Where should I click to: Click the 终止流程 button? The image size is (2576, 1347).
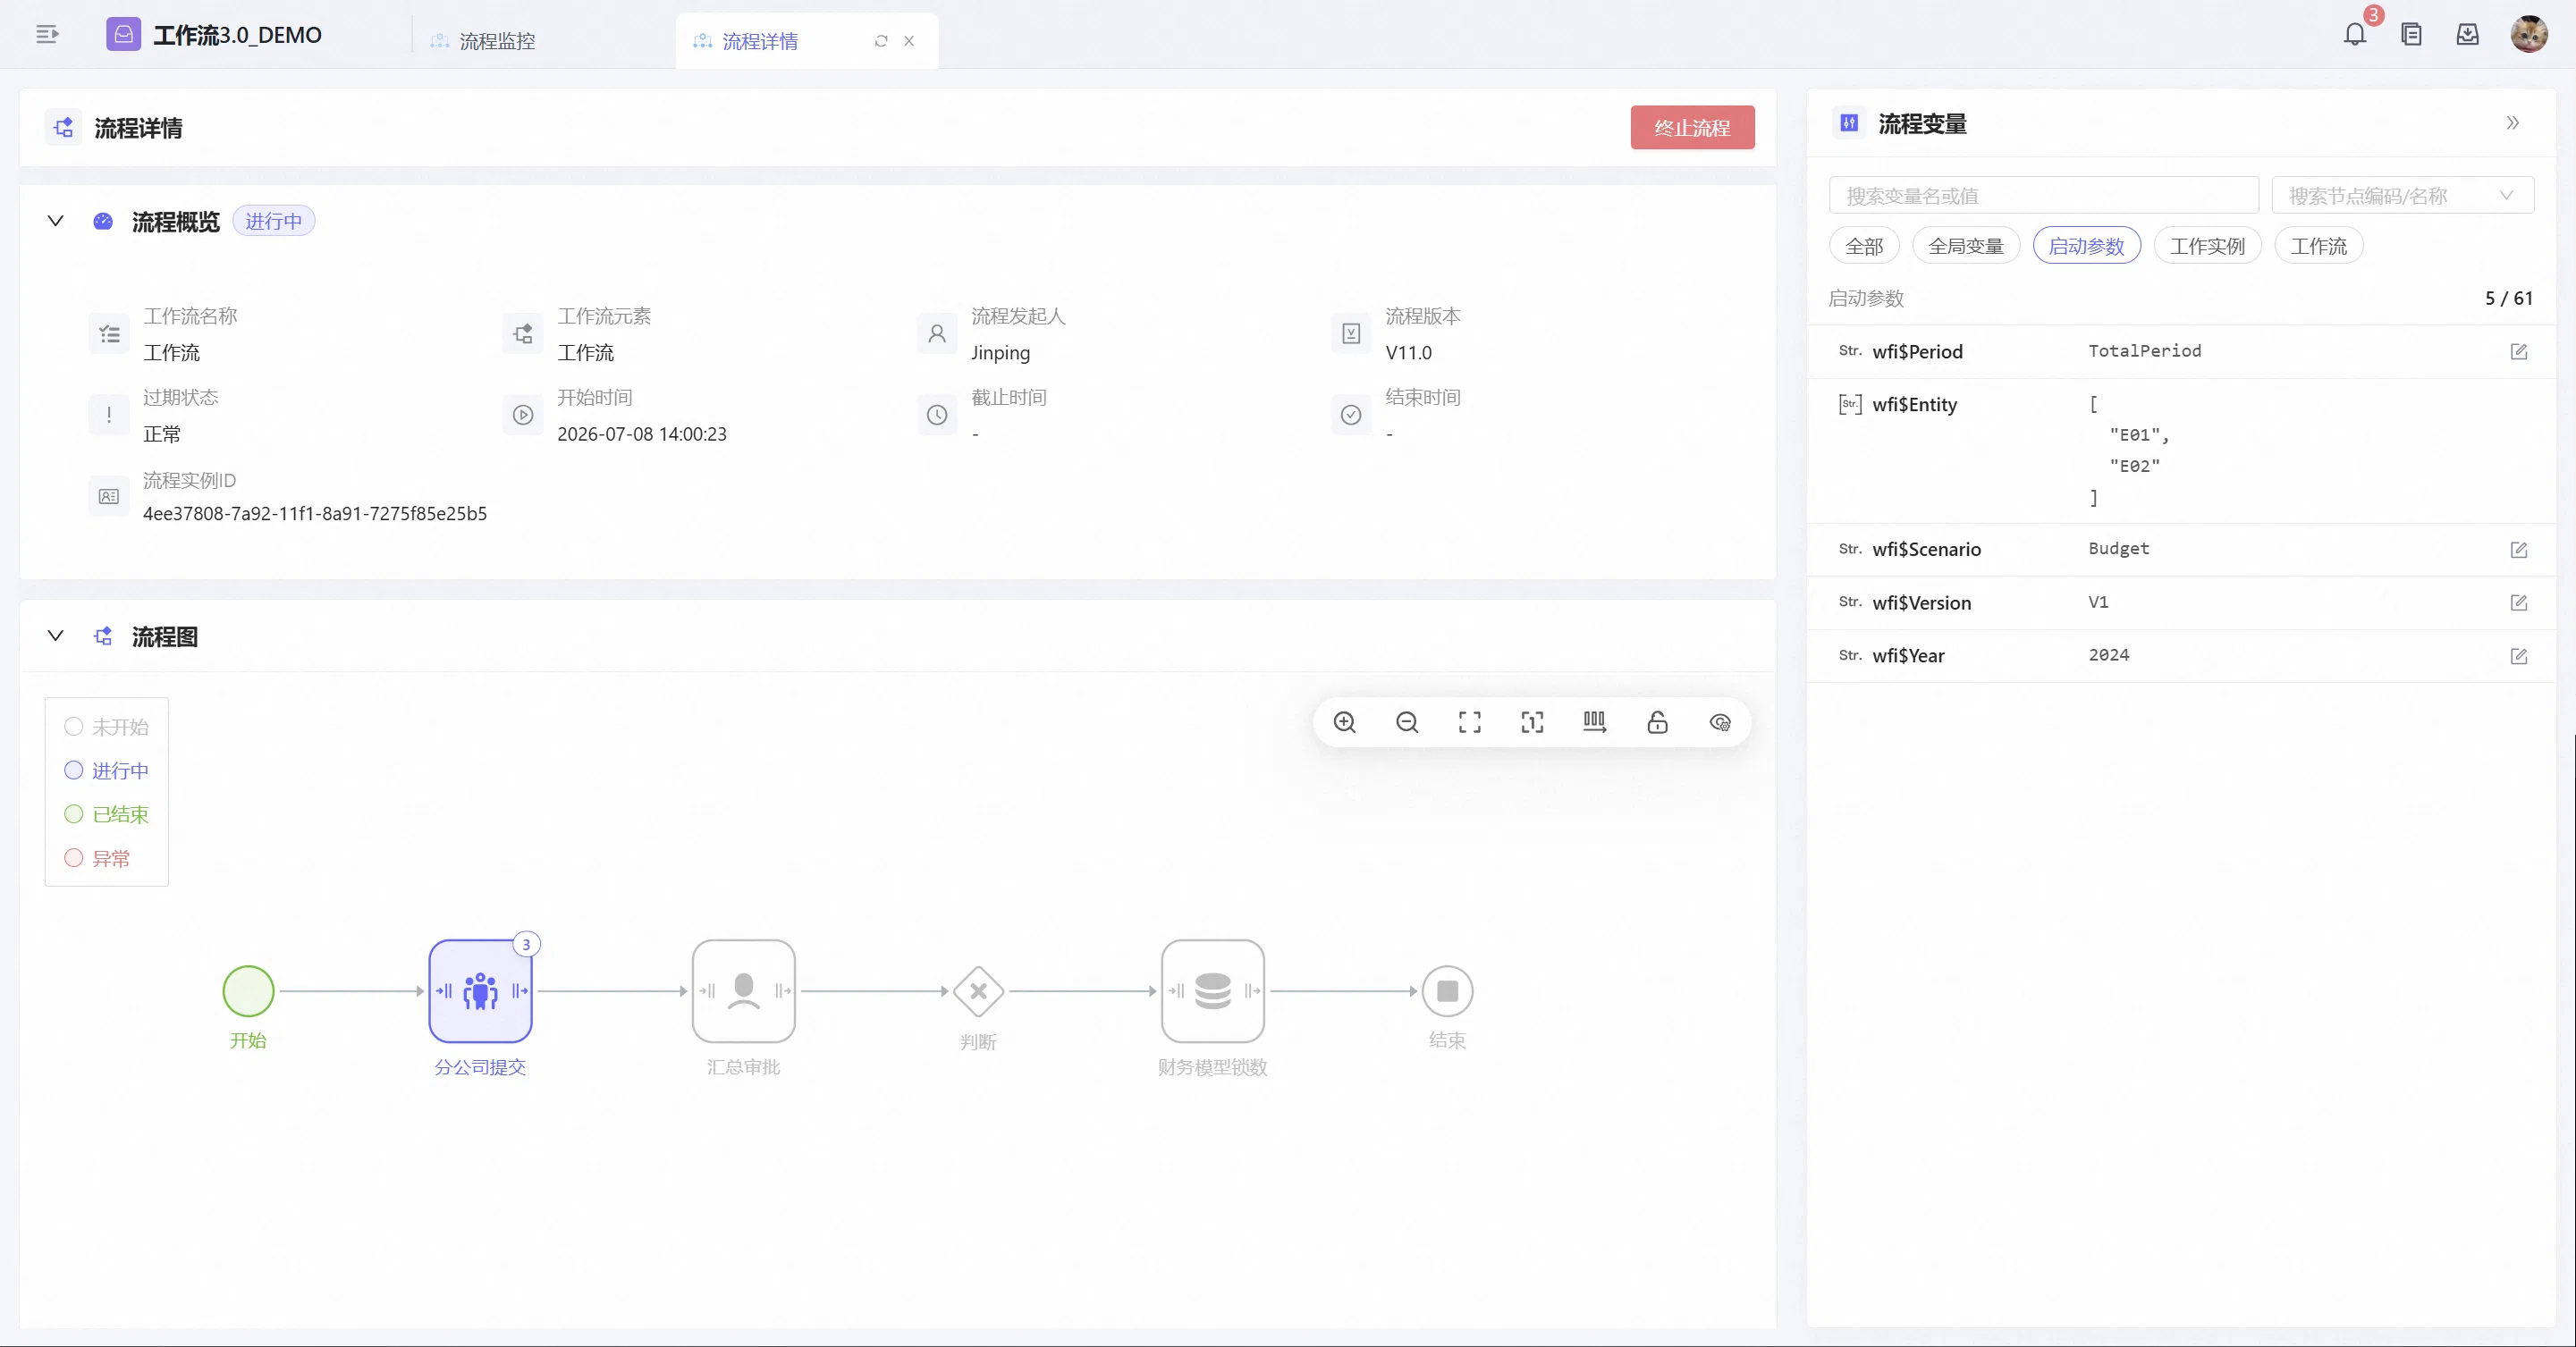tap(1692, 128)
